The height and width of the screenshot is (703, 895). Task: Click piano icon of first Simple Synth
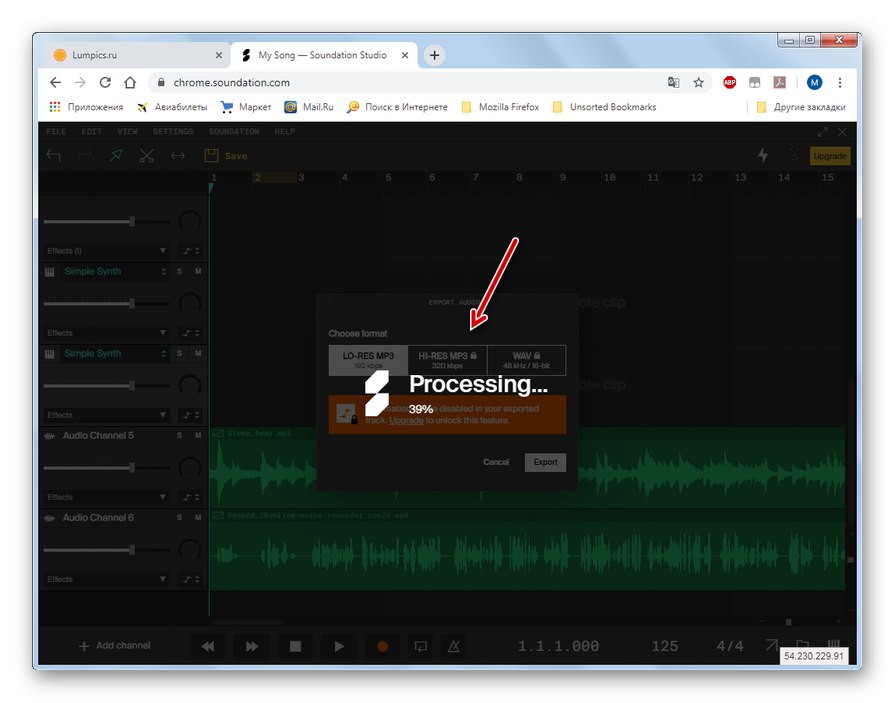coord(50,272)
